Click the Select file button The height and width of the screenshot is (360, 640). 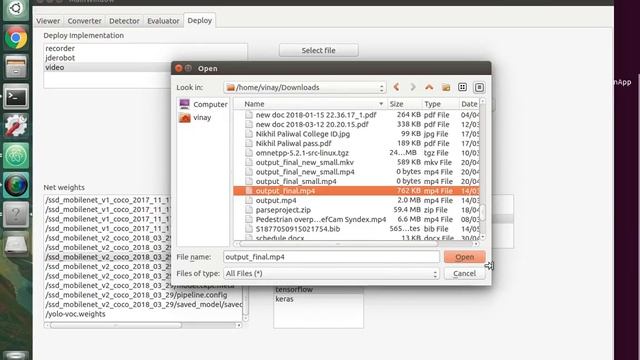(x=319, y=51)
